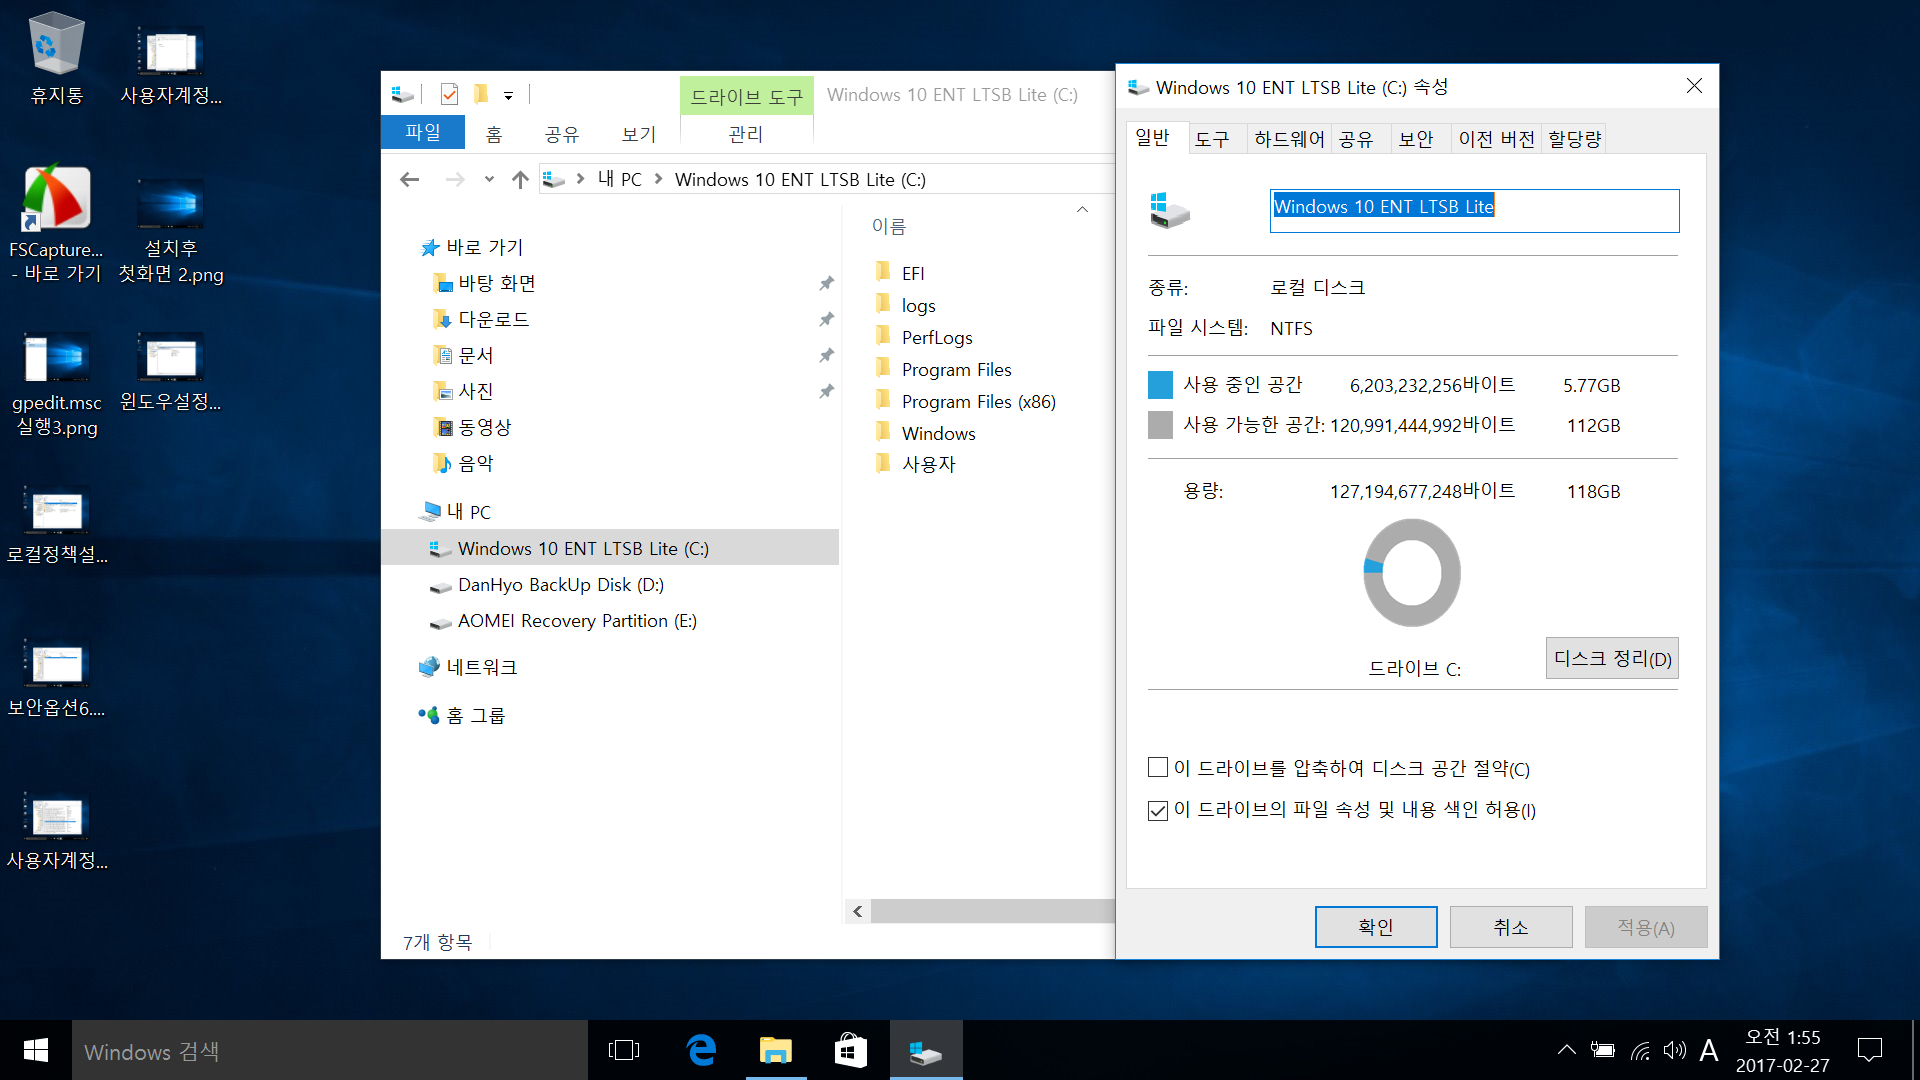The width and height of the screenshot is (1920, 1080).
Task: Open the 파일 ribbon tab
Action: click(x=423, y=132)
